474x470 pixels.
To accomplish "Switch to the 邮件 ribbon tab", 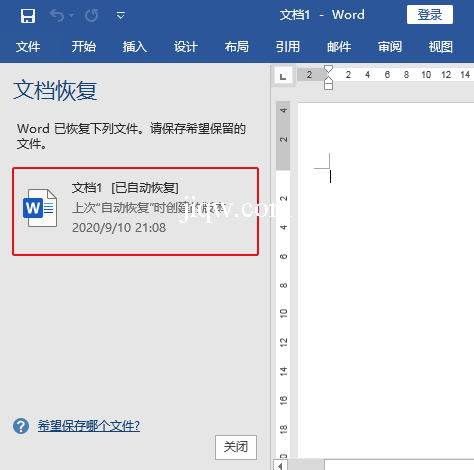I will [x=339, y=47].
